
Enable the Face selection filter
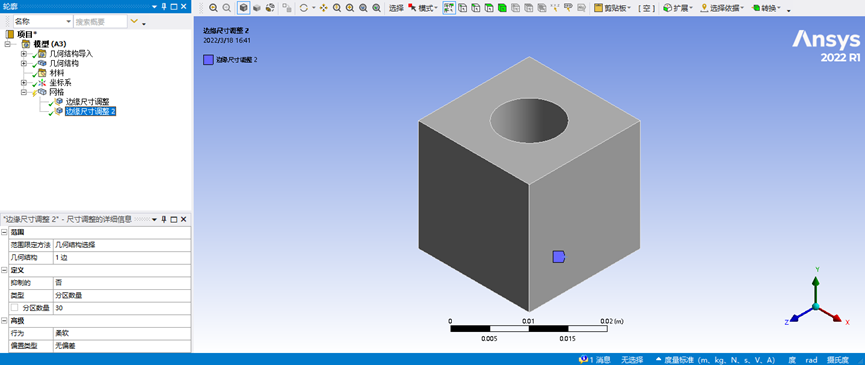click(489, 8)
